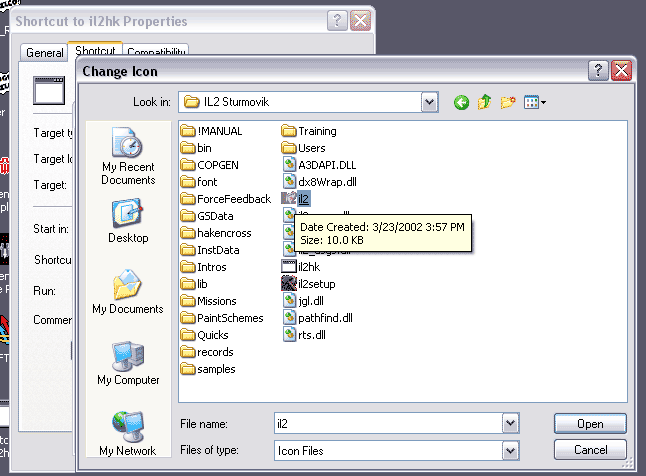Switch to Shortcut tab in Properties window
This screenshot has width=646, height=476.
95,50
